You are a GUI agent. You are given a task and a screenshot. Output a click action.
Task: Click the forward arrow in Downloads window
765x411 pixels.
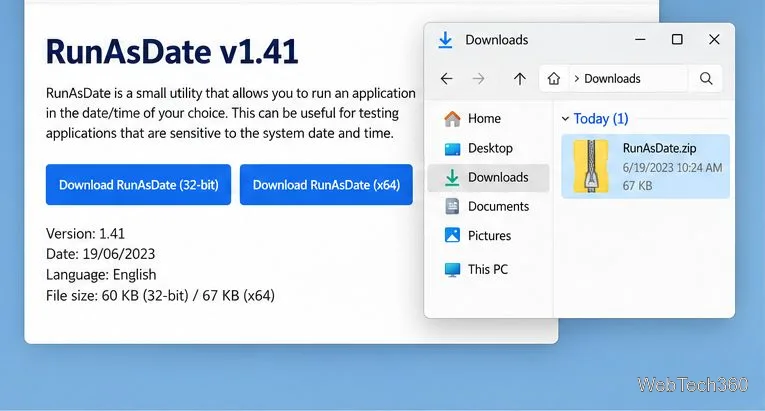pos(479,79)
